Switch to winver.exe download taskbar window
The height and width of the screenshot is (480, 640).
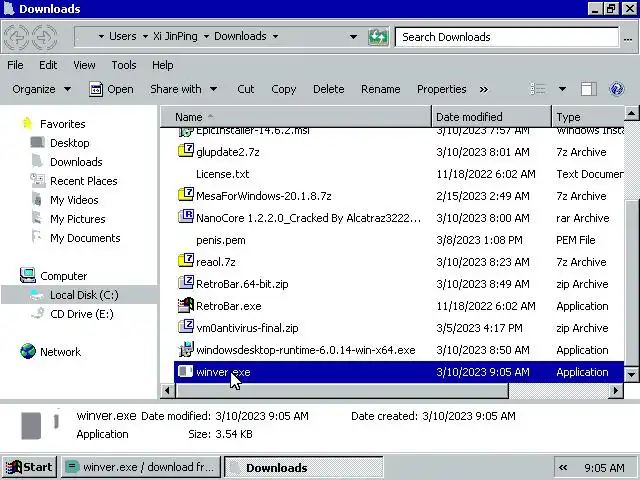[141, 467]
